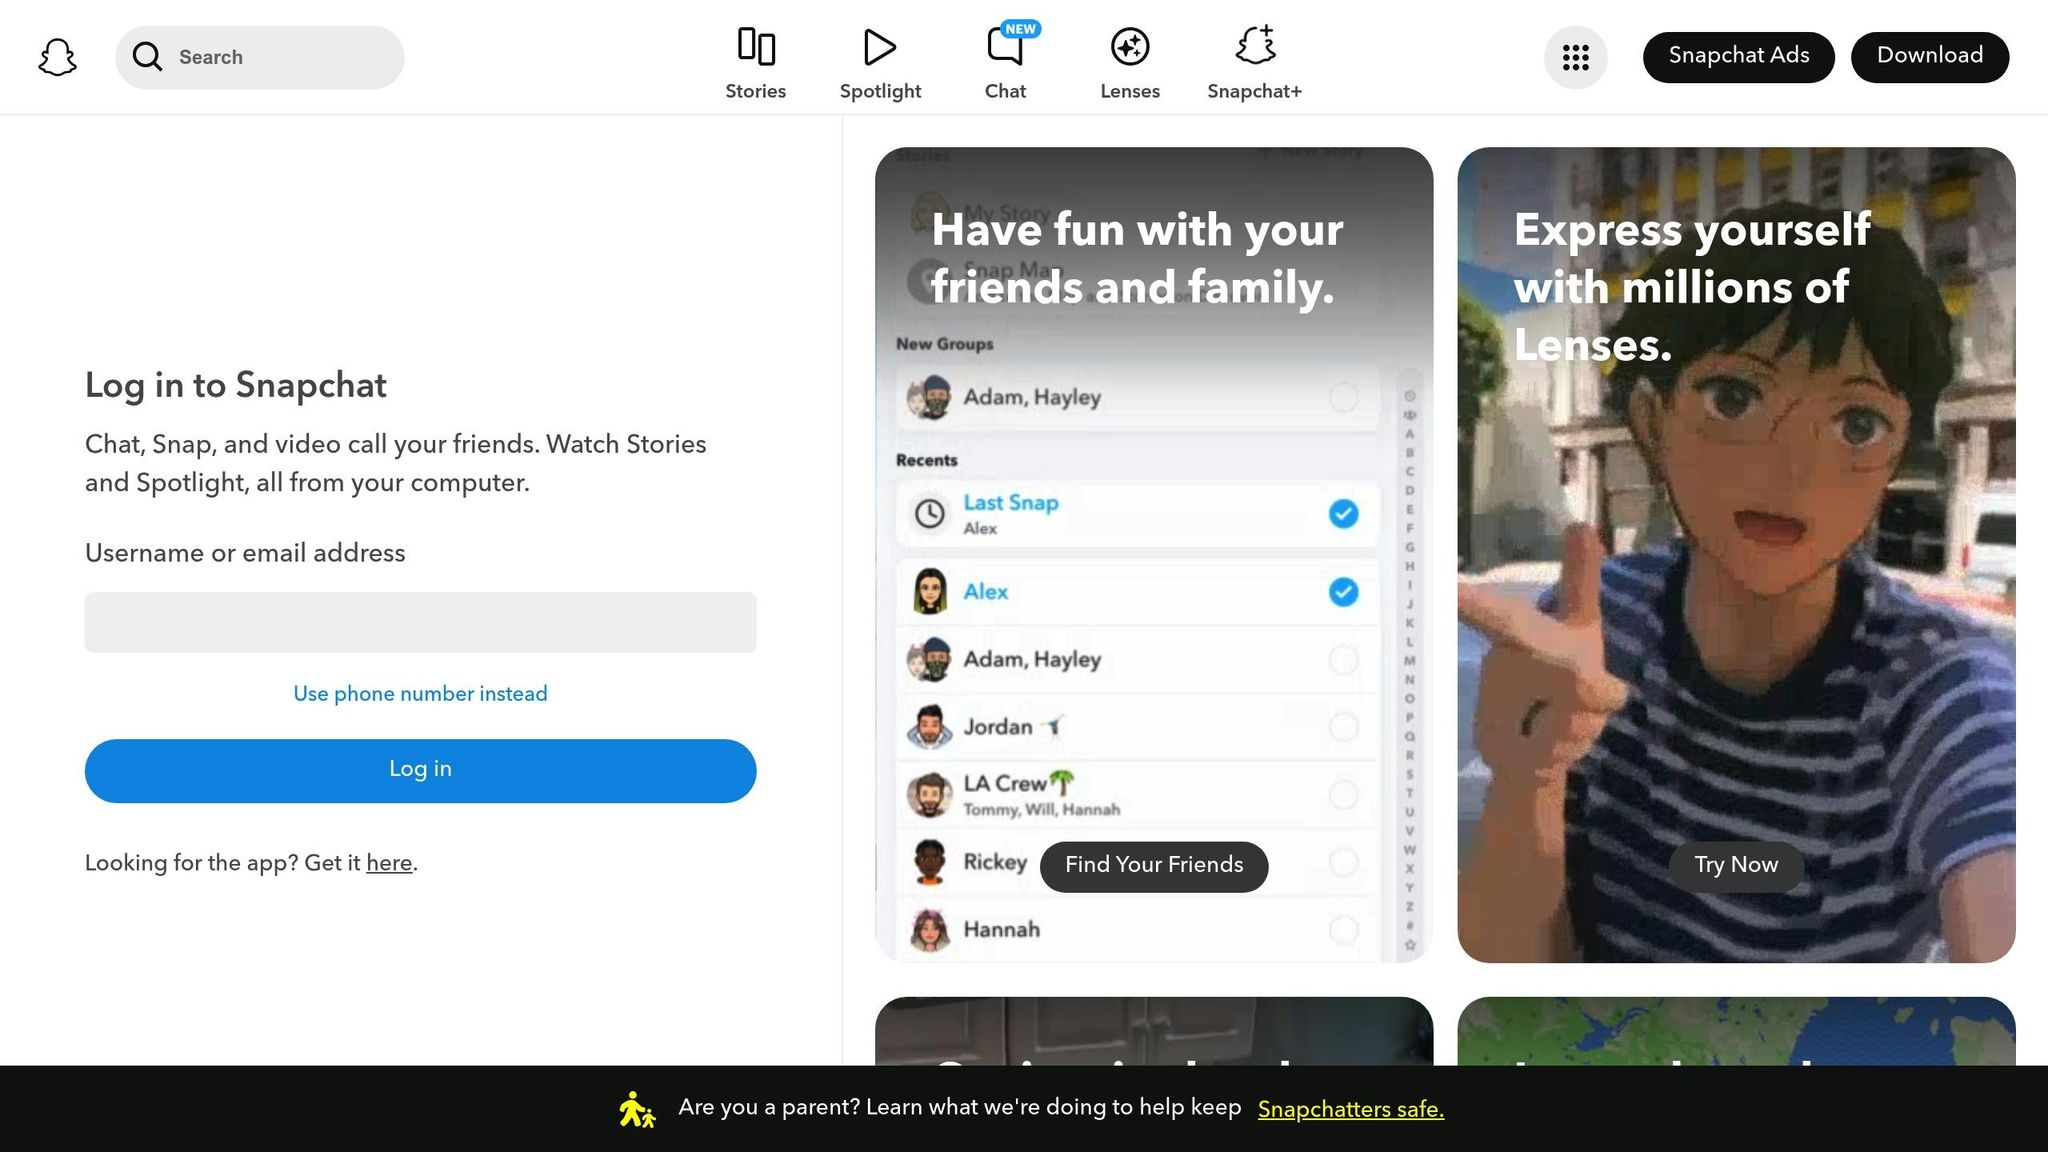Image resolution: width=2048 pixels, height=1152 pixels.
Task: Check the Jordan row circle
Action: pyautogui.click(x=1343, y=727)
